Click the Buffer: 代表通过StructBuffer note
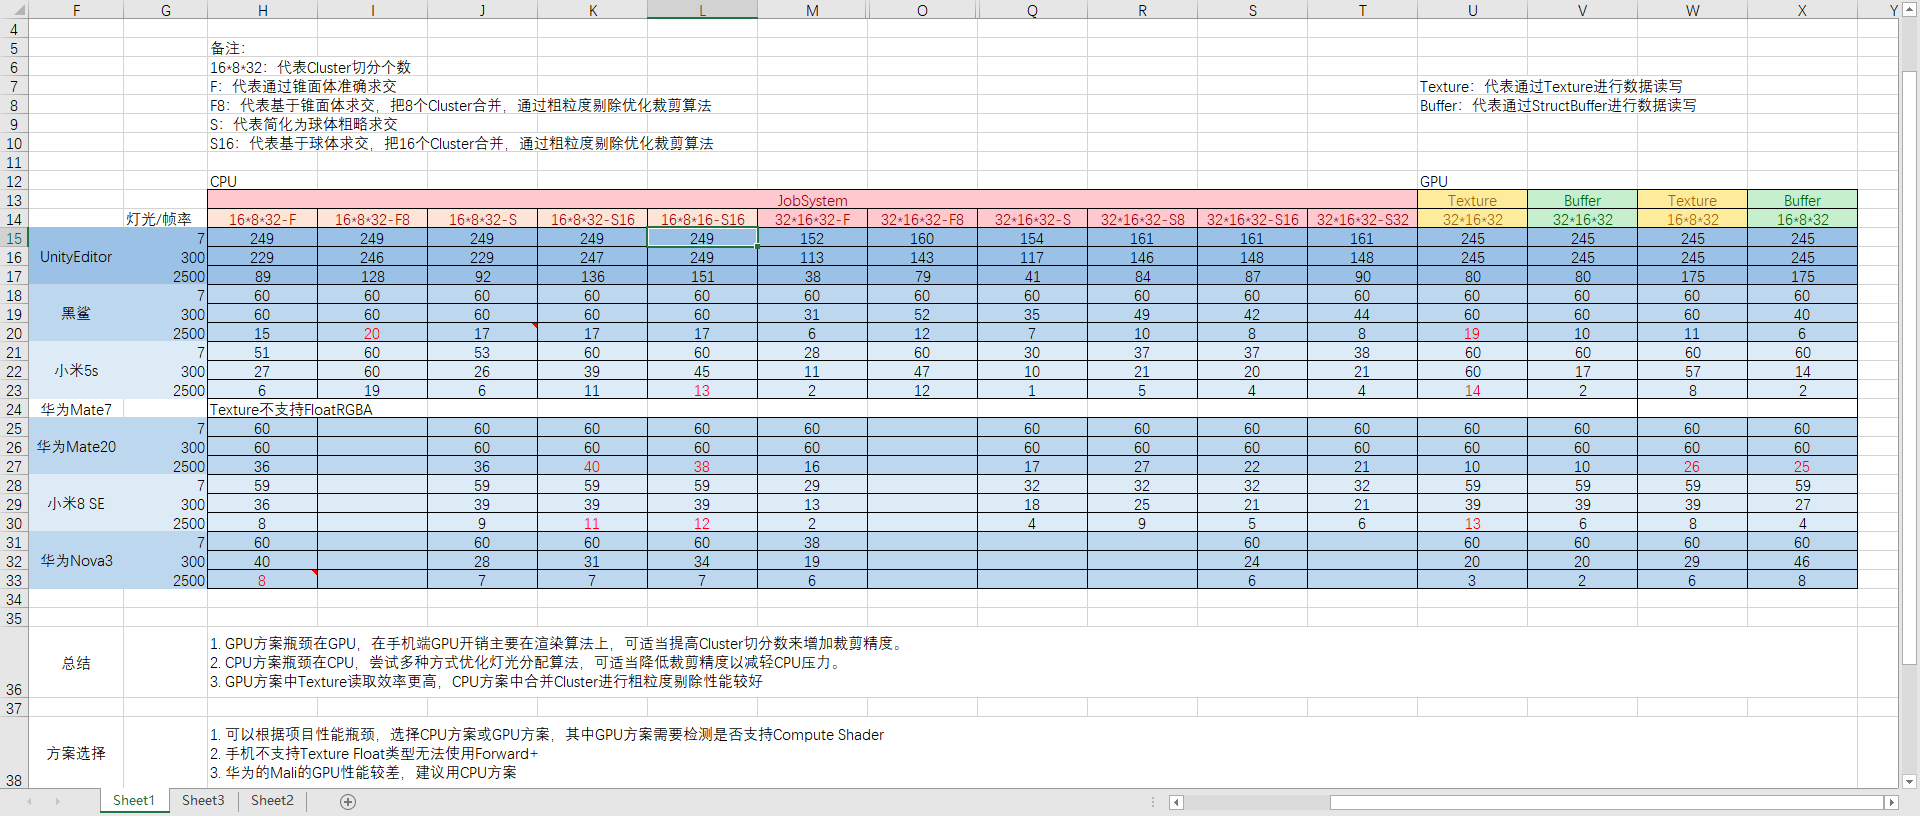1920x816 pixels. coord(1557,105)
